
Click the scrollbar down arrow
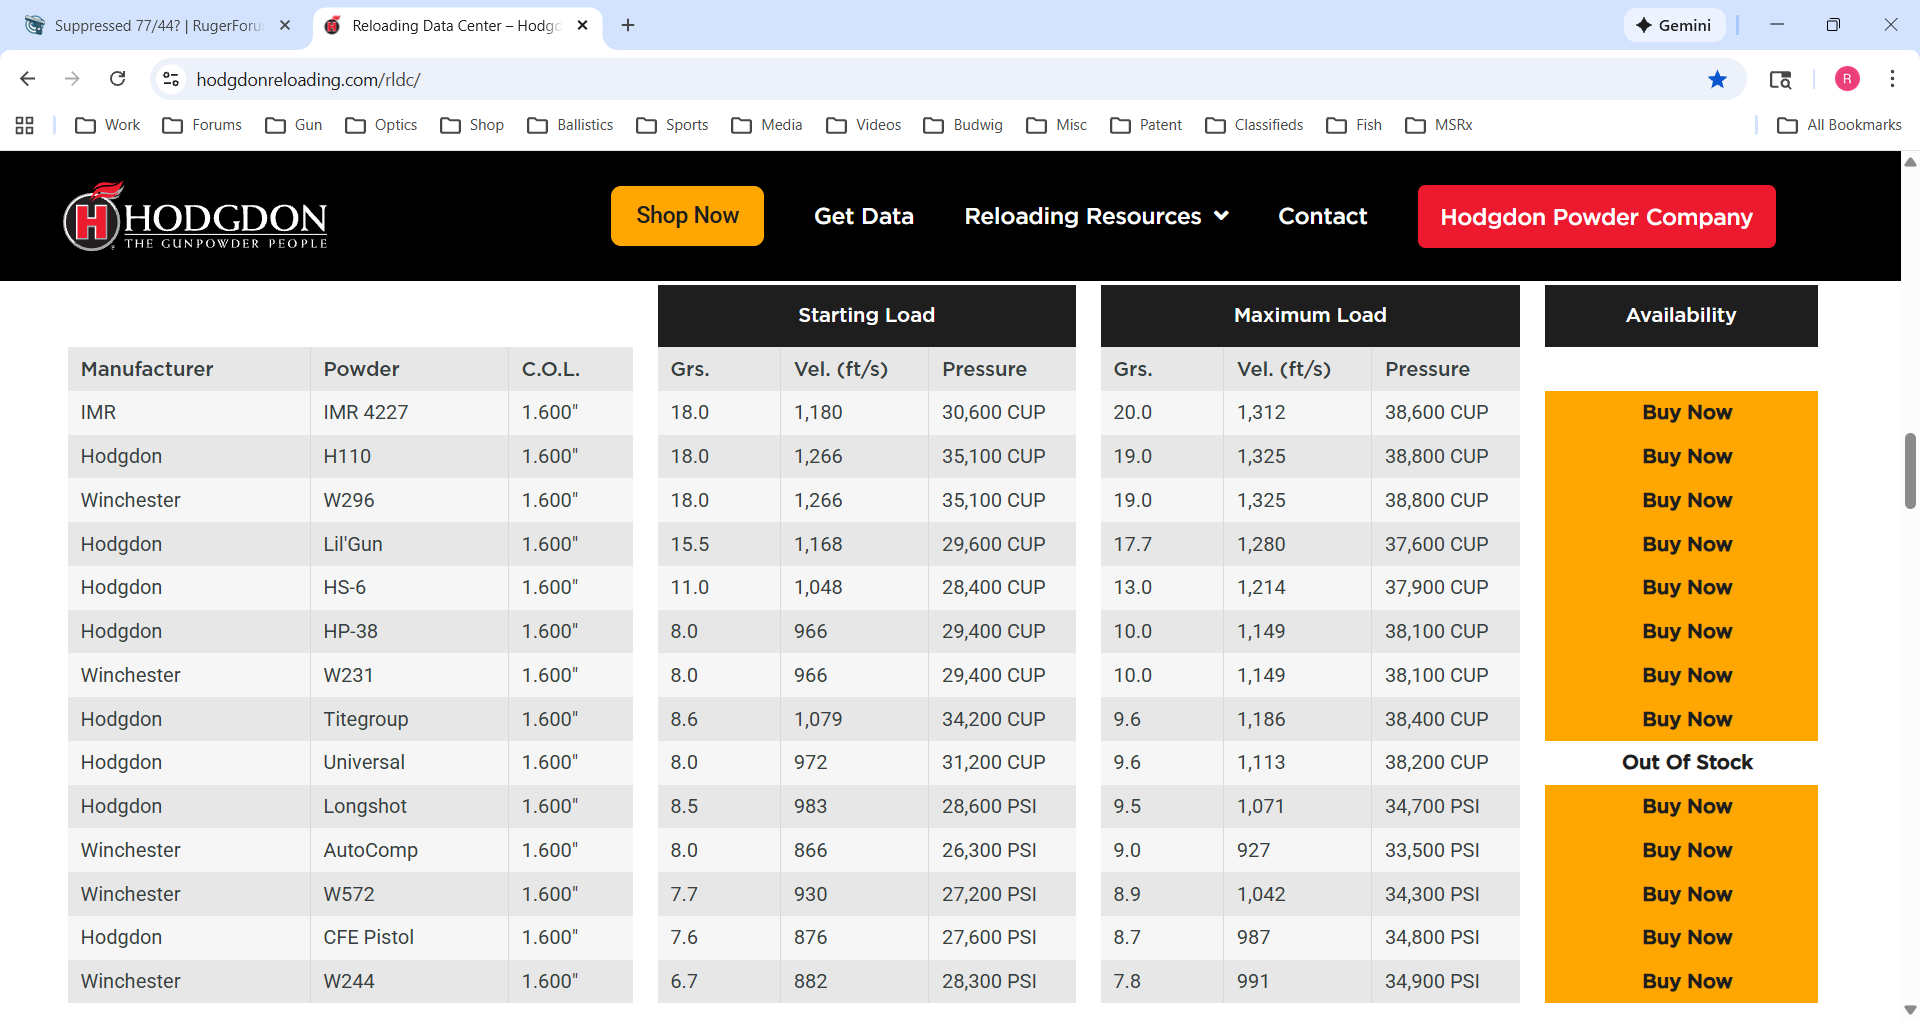click(x=1910, y=1010)
